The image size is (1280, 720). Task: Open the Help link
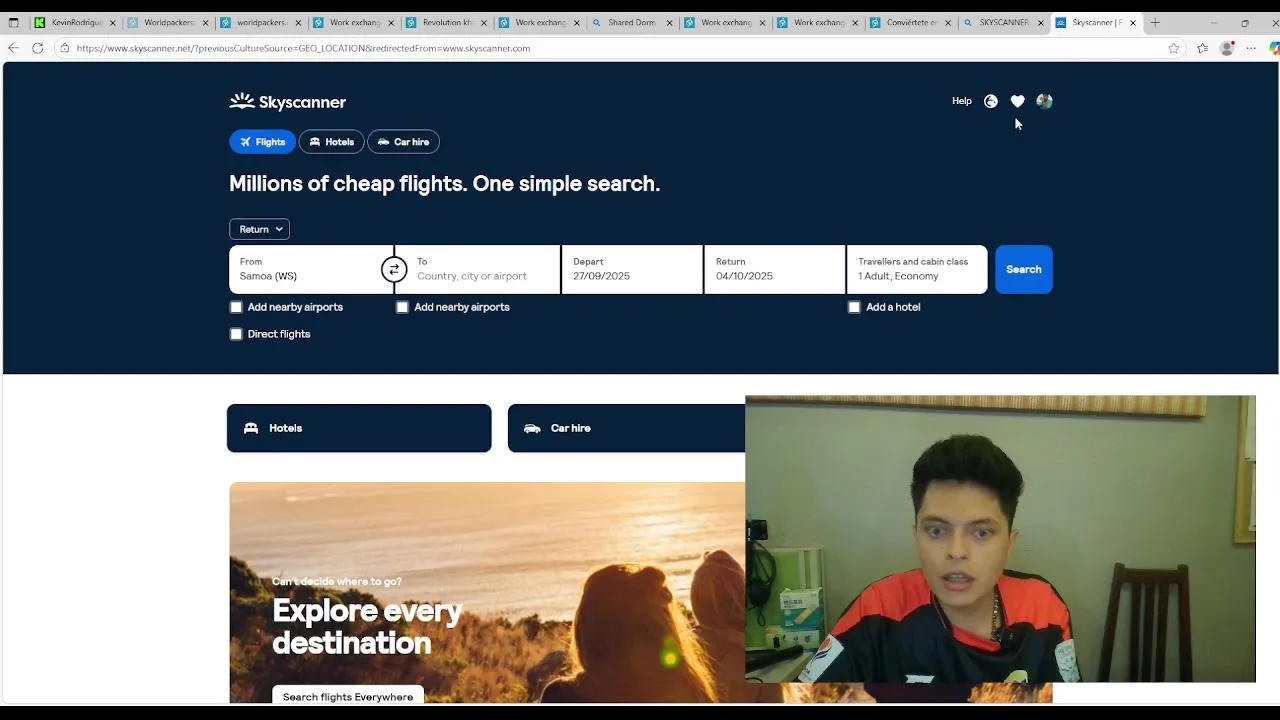click(x=962, y=101)
